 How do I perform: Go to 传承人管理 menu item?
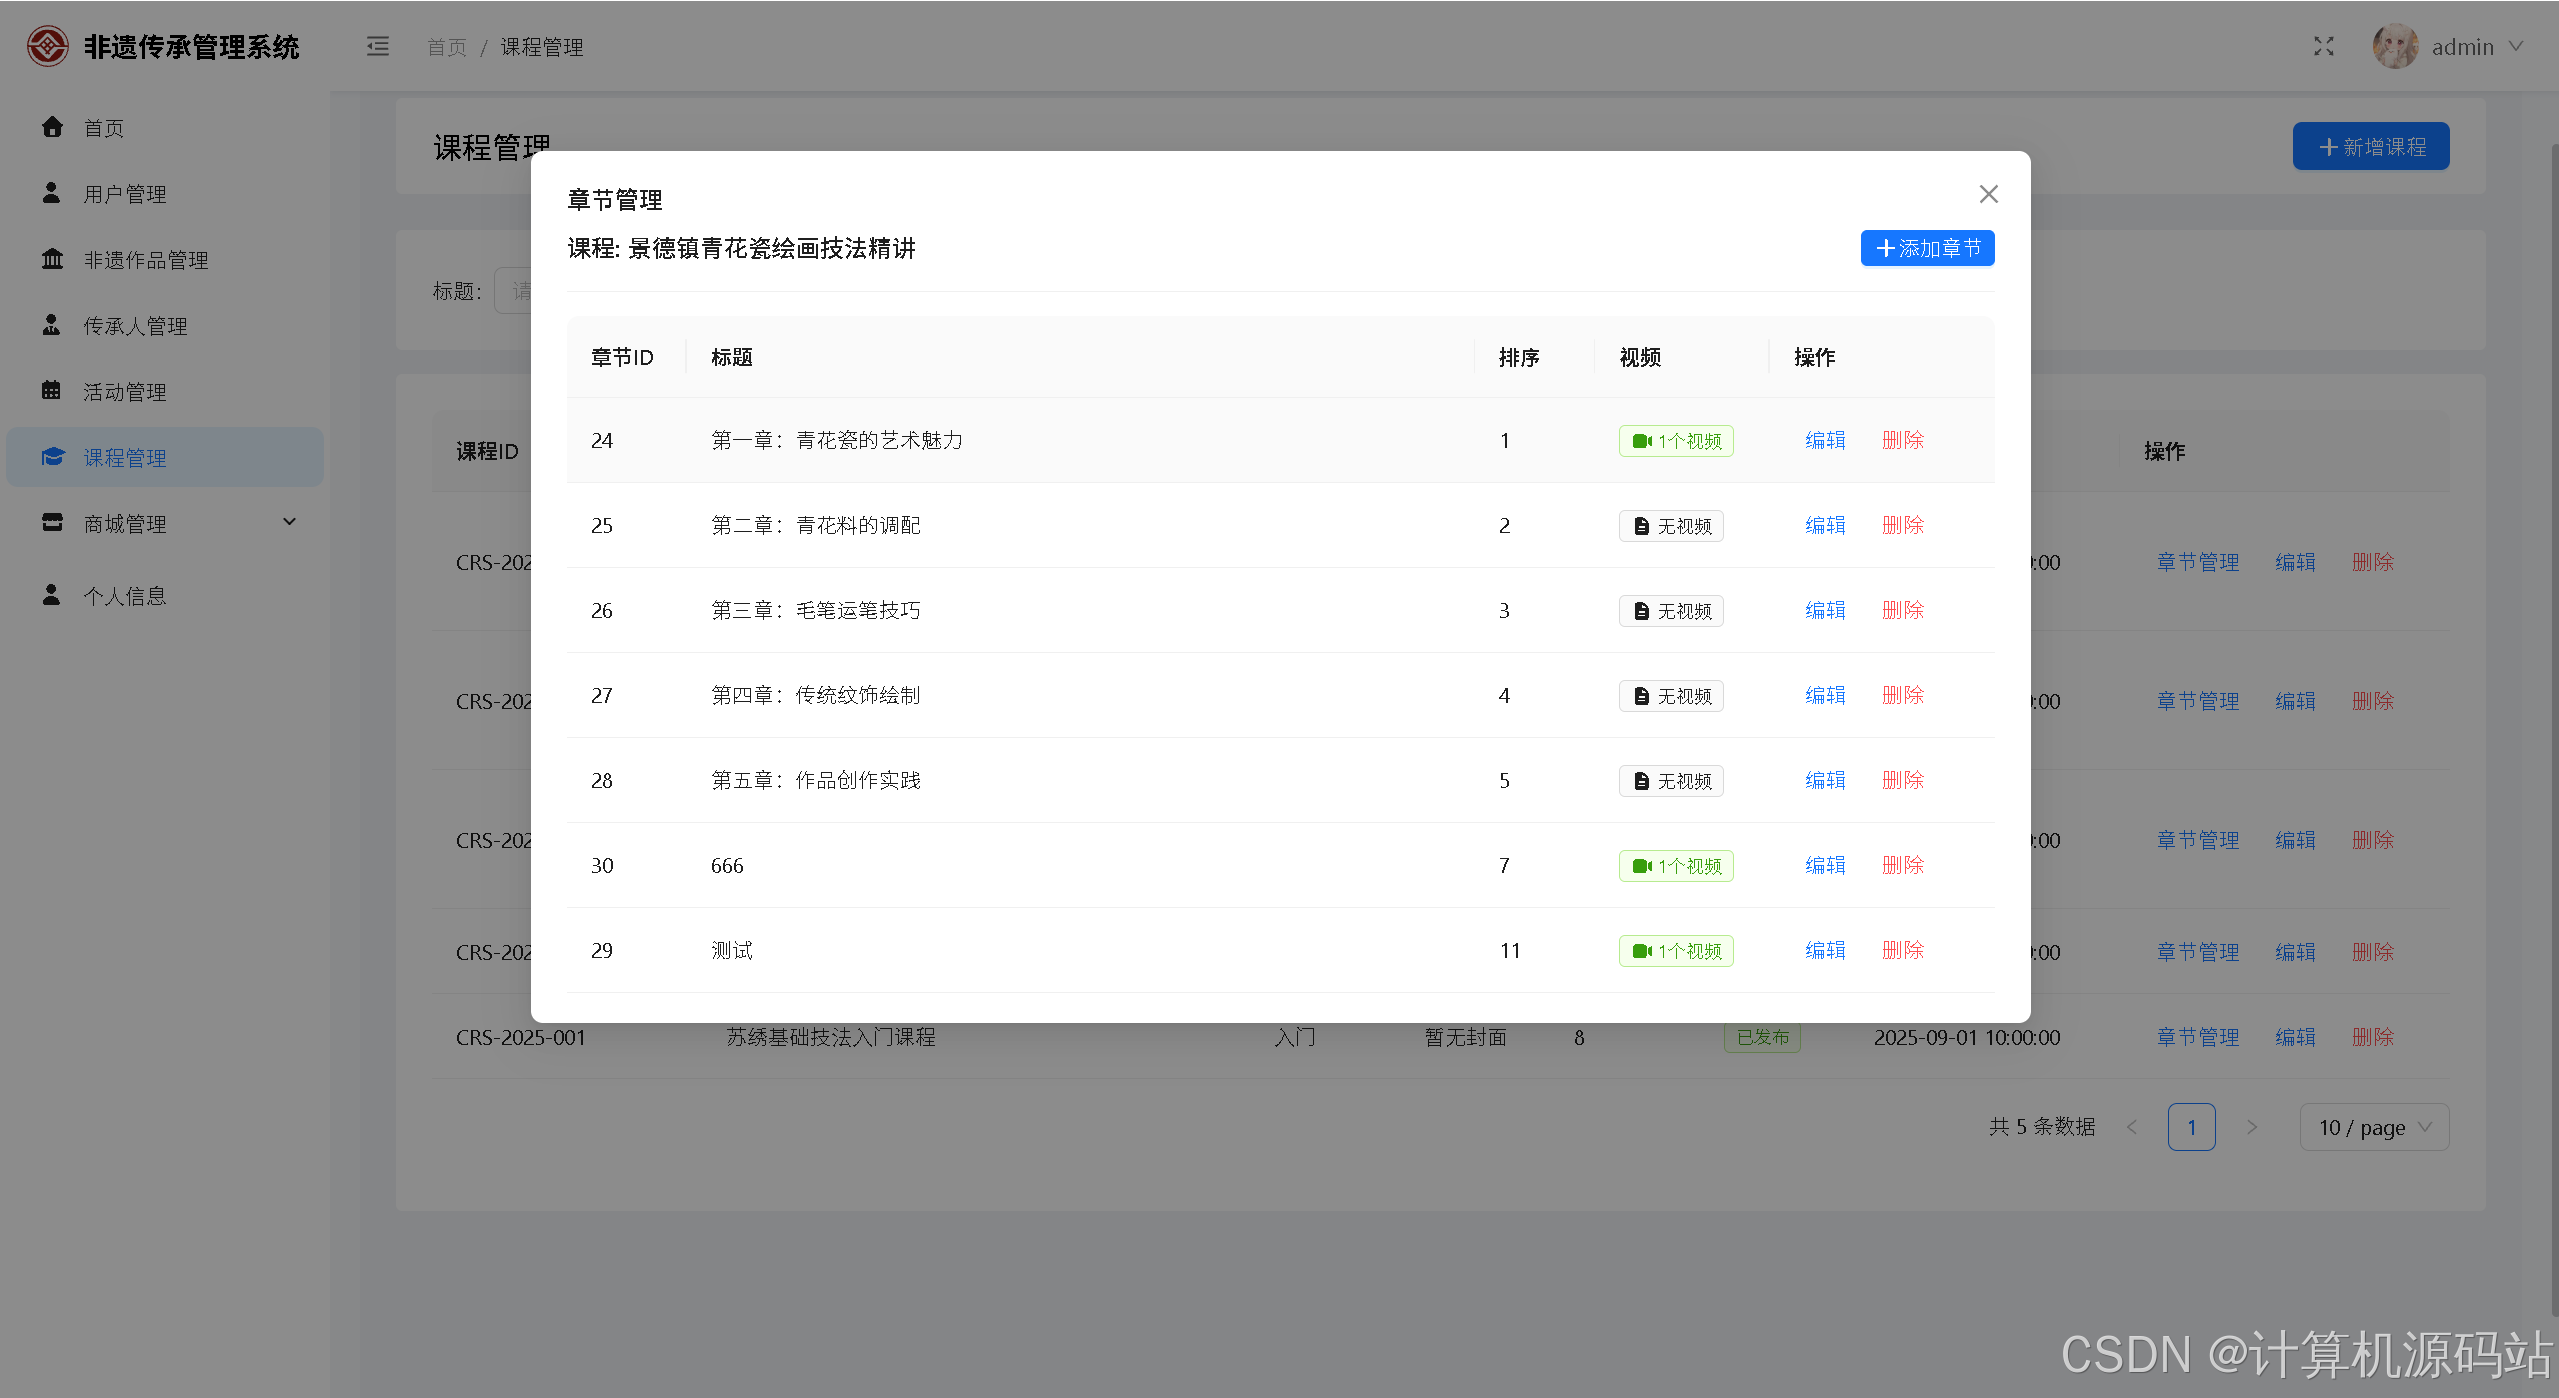click(x=135, y=326)
